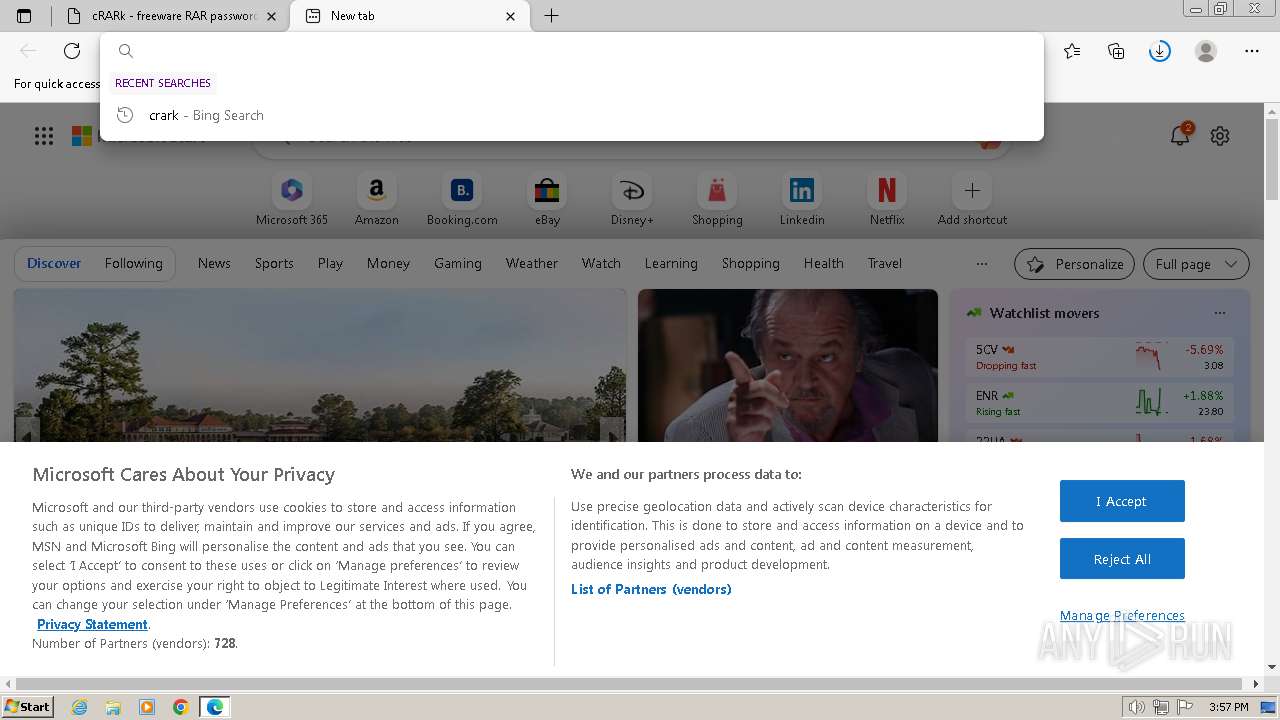
Task: Open Watchlist movers options ellipsis
Action: (x=1219, y=313)
